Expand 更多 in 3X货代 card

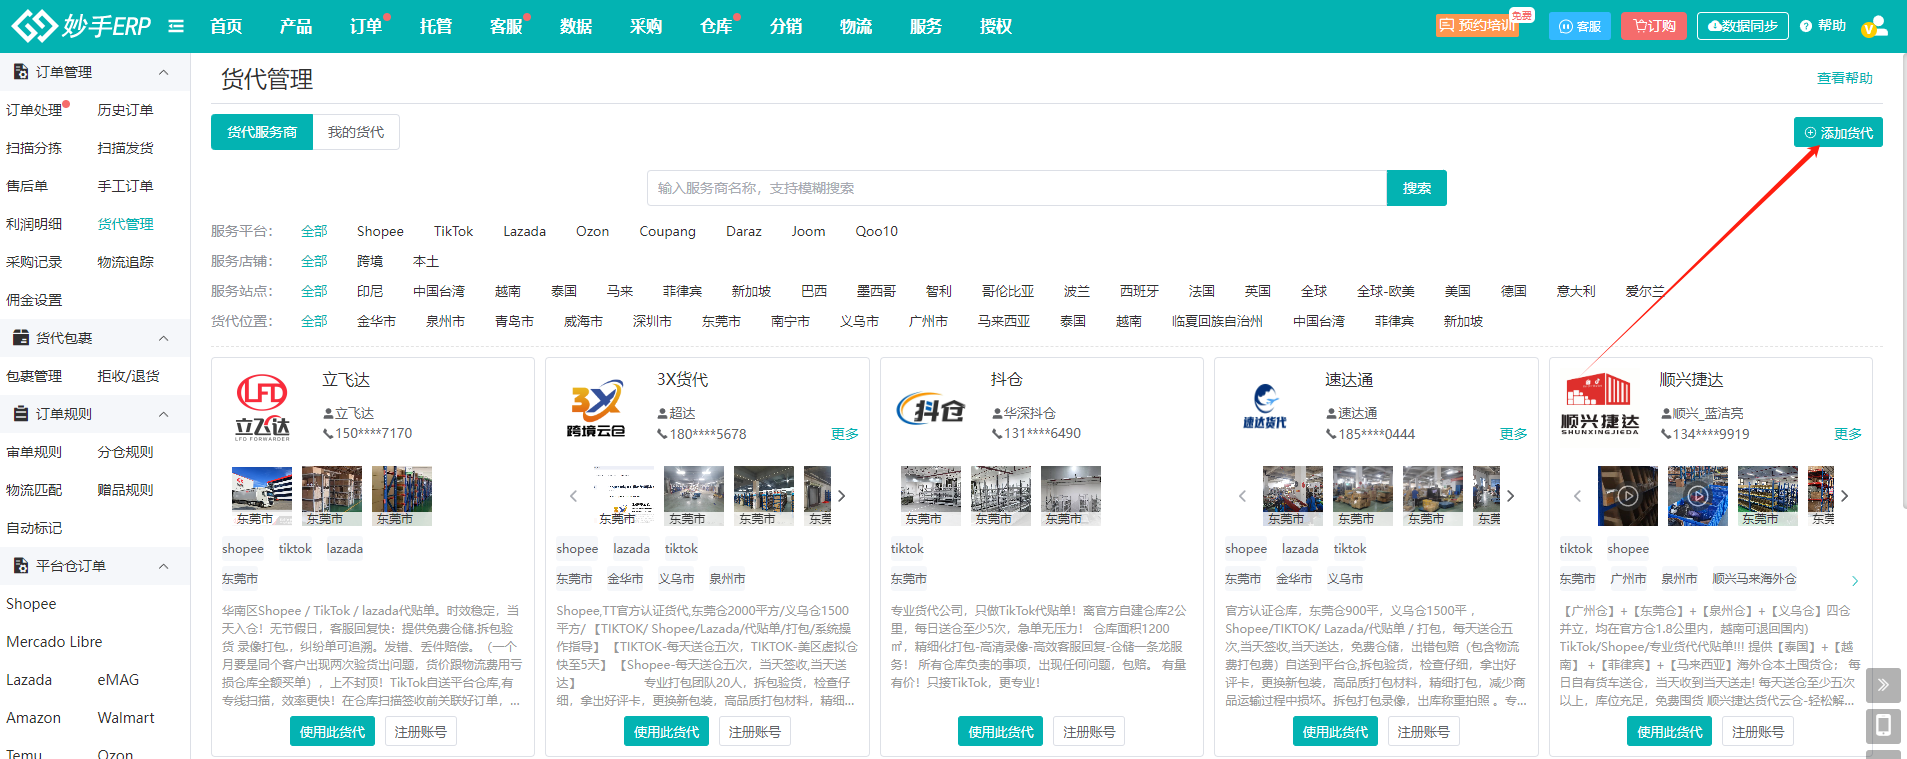pyautogui.click(x=845, y=434)
